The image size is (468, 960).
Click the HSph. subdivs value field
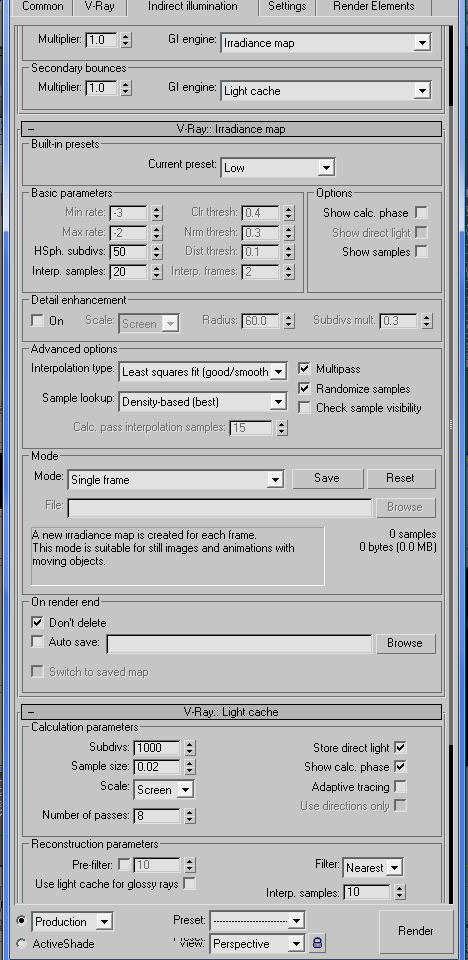coord(129,252)
